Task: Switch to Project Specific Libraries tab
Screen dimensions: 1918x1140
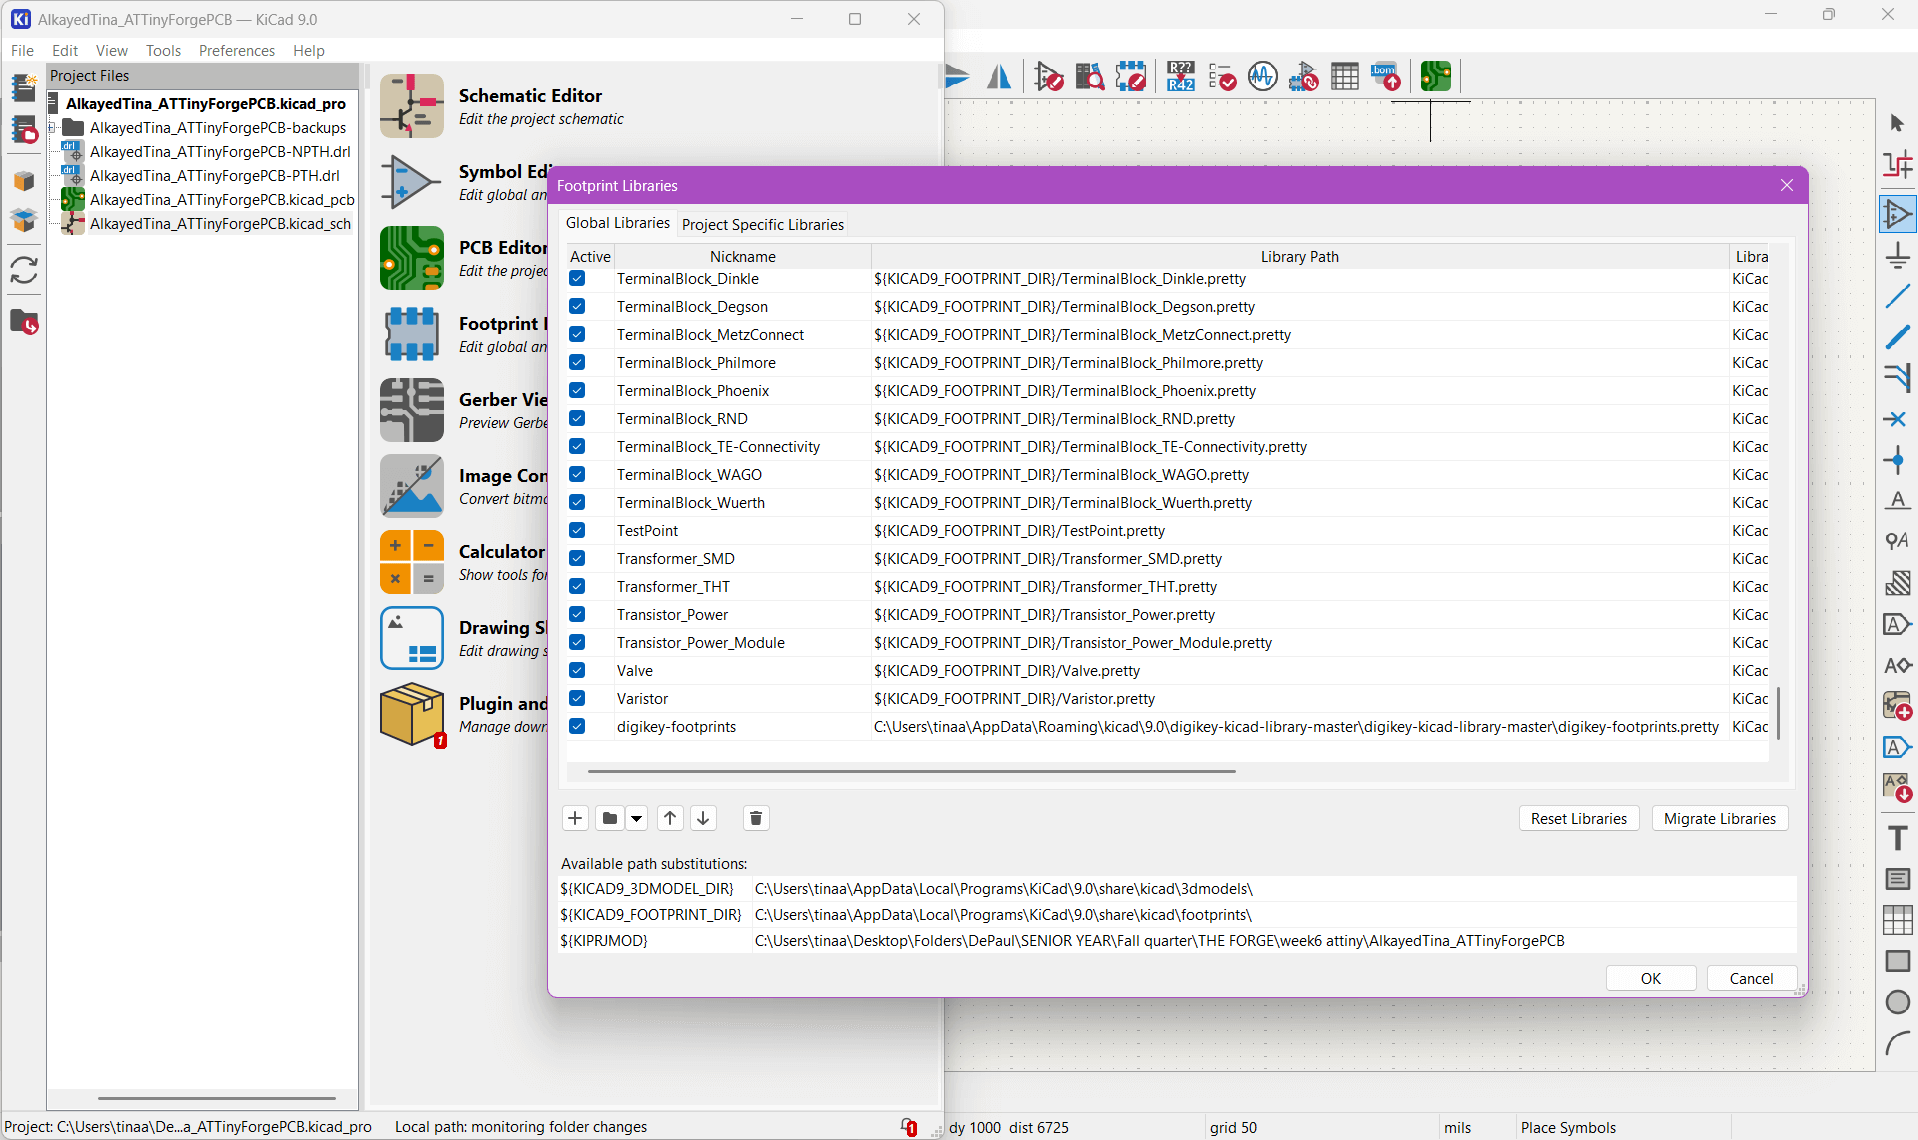Action: [762, 224]
